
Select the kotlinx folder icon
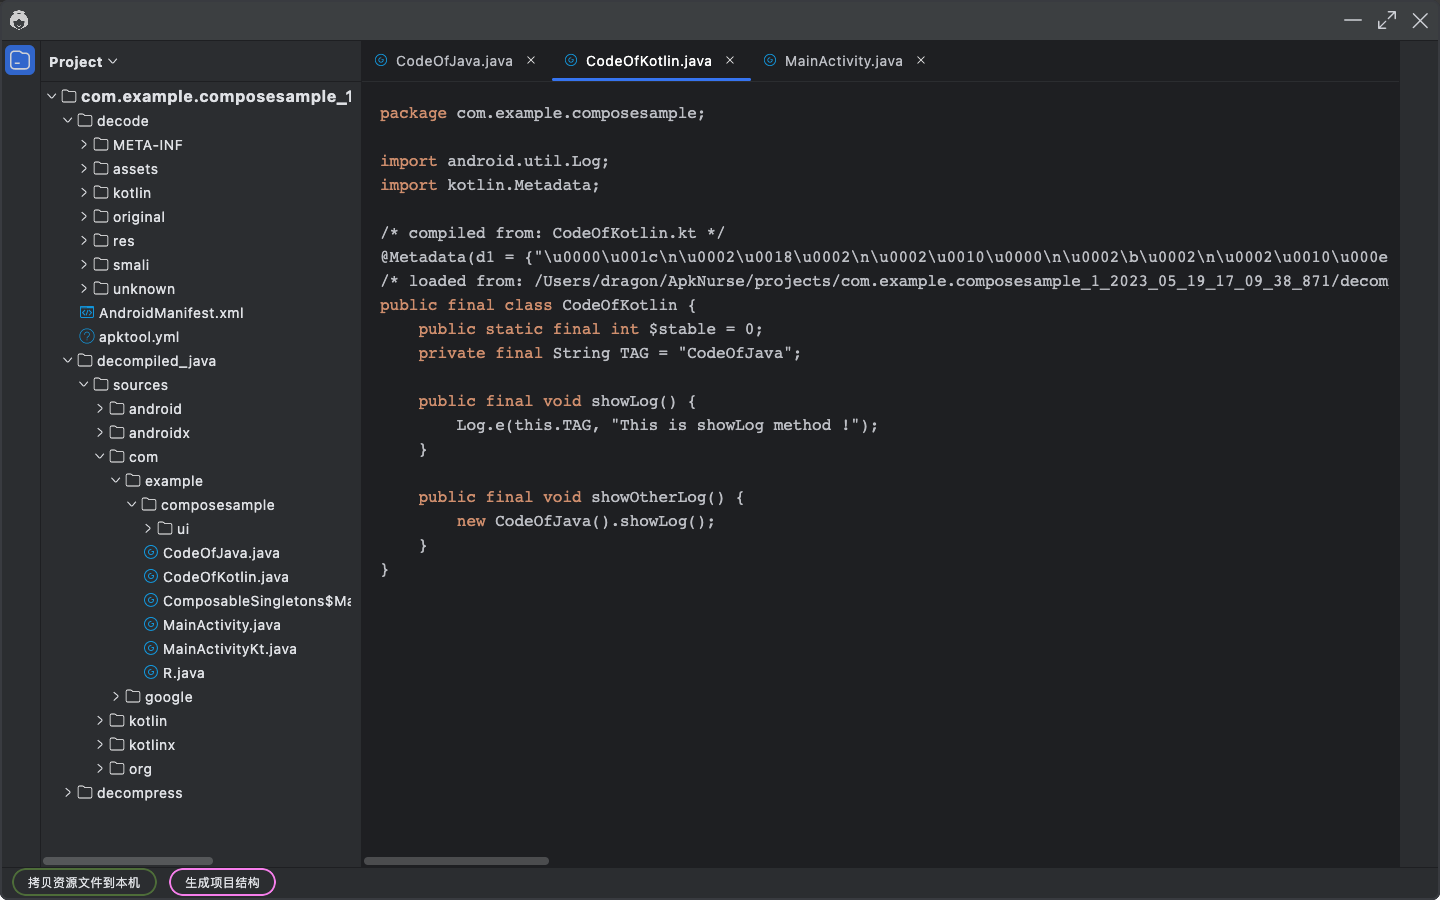click(x=117, y=744)
